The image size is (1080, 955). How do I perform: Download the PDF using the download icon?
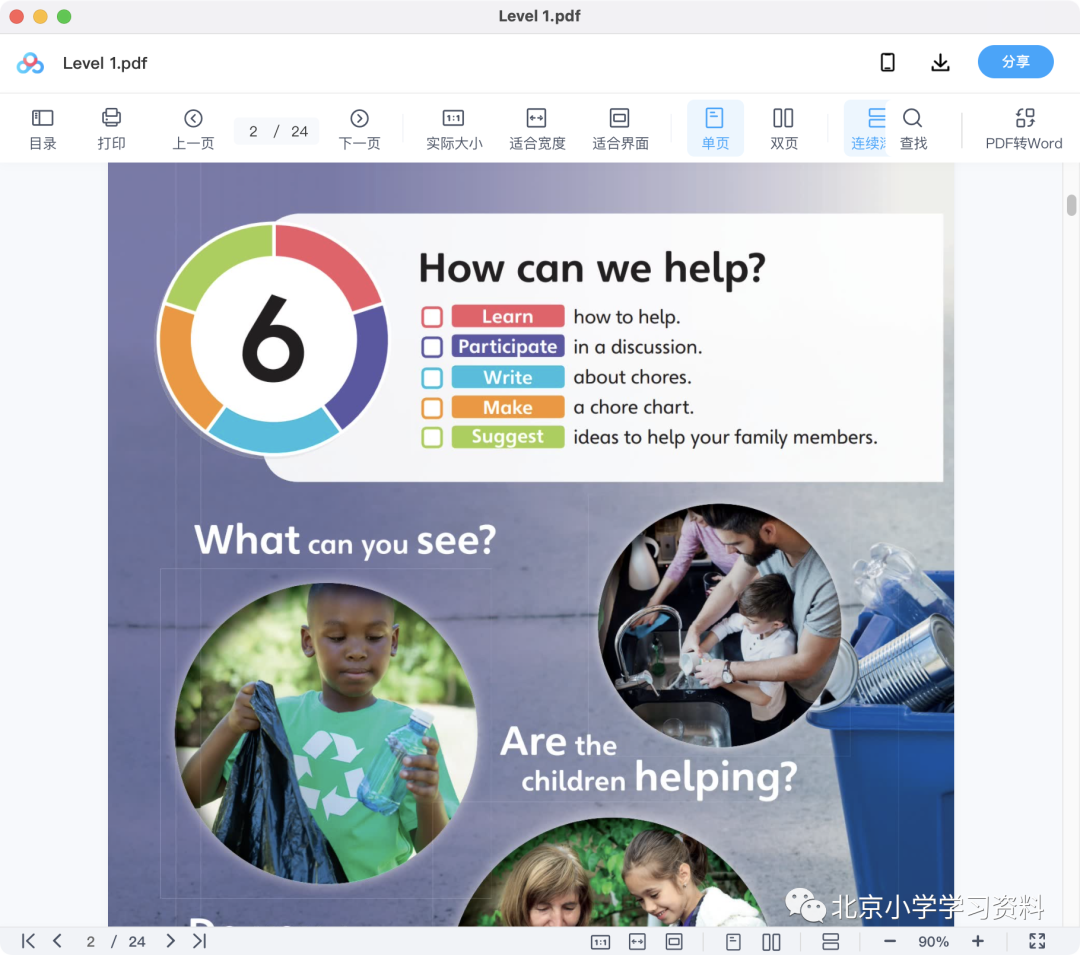pyautogui.click(x=940, y=63)
